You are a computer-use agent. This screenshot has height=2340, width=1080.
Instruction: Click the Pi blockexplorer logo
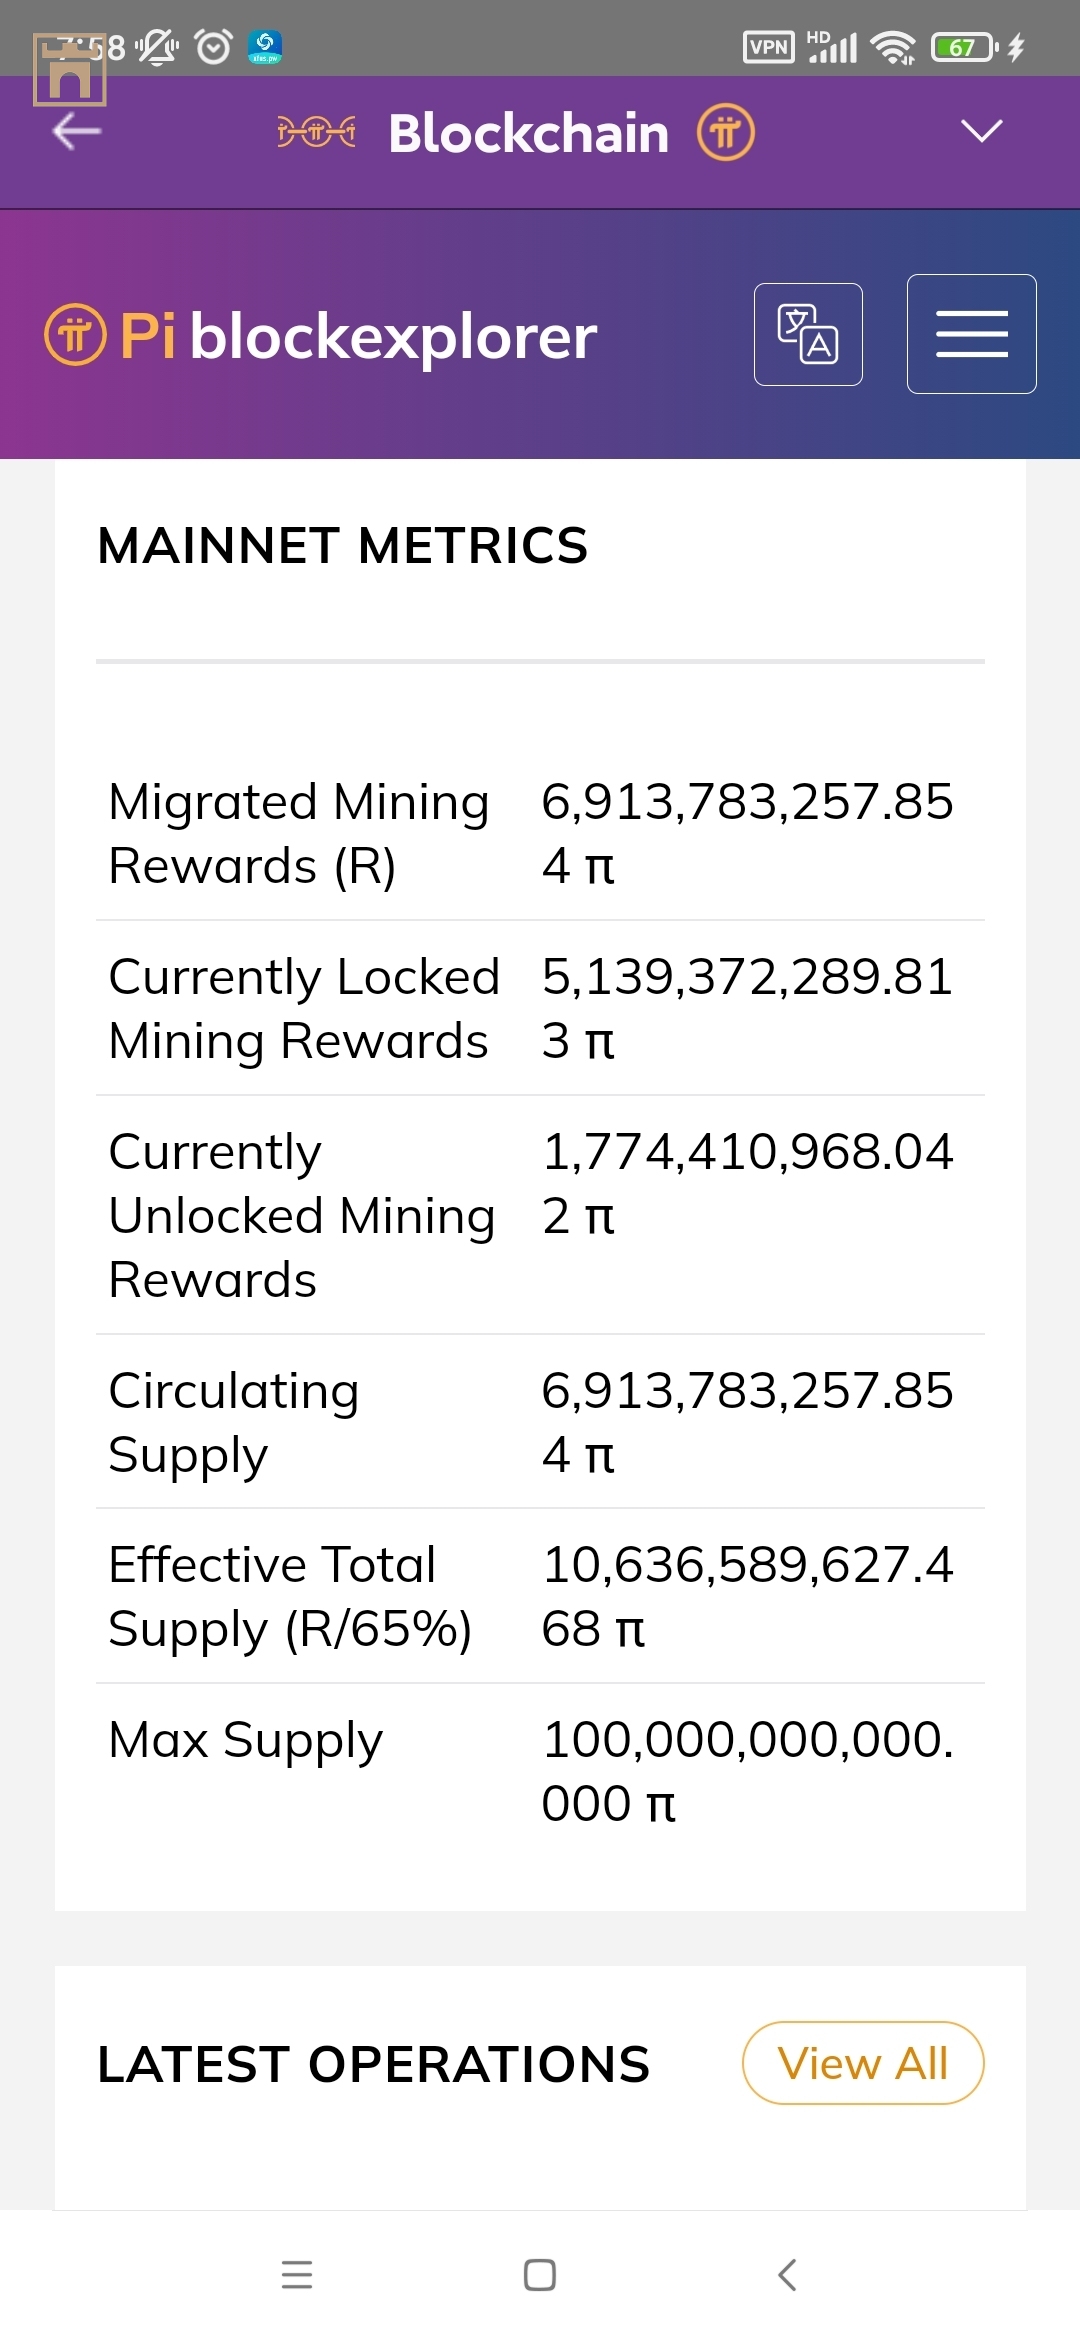321,335
